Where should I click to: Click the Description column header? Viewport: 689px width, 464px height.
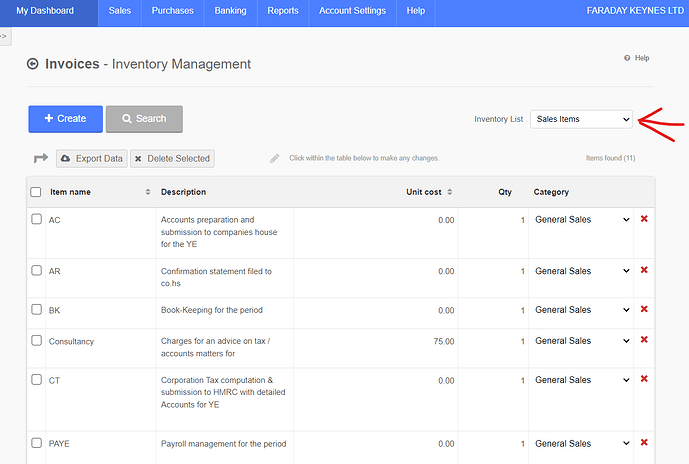coord(184,192)
